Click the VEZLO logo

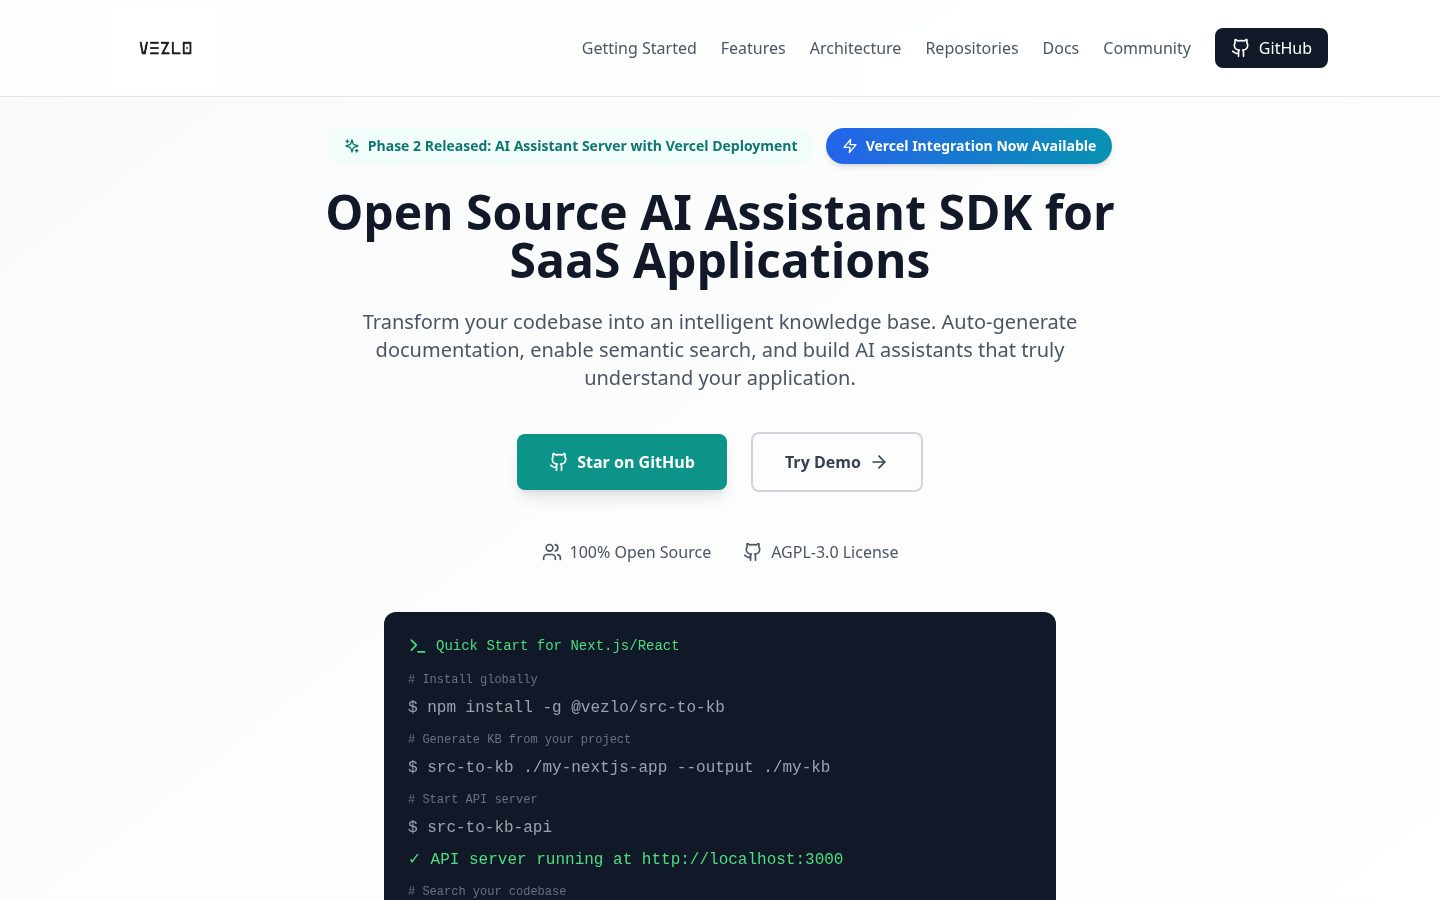point(165,48)
